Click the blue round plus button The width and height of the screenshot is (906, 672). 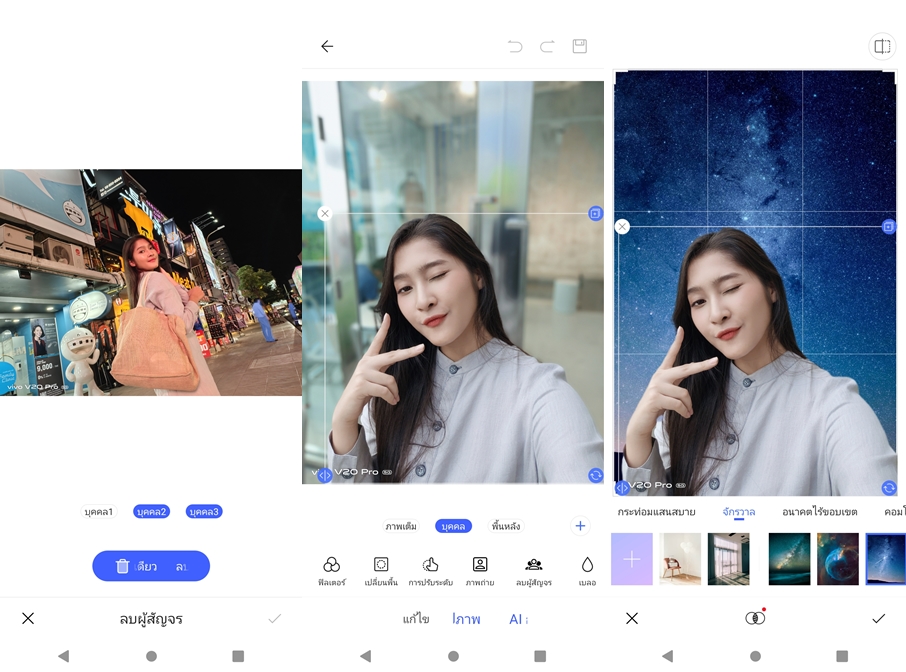[580, 526]
